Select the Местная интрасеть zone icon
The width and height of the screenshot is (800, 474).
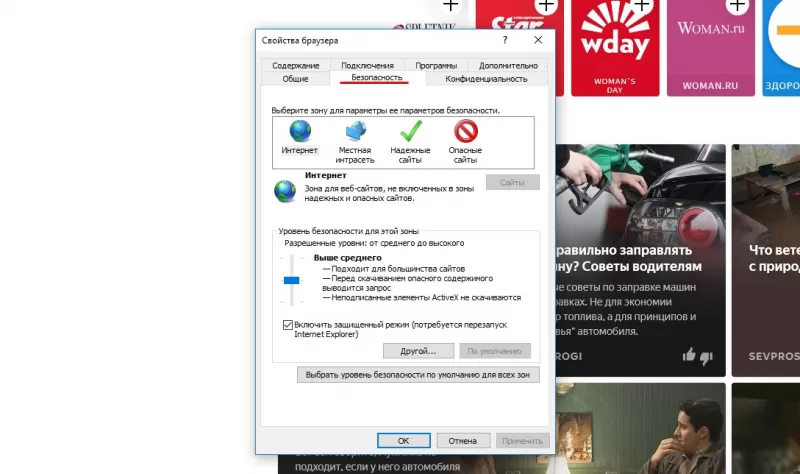coord(356,131)
